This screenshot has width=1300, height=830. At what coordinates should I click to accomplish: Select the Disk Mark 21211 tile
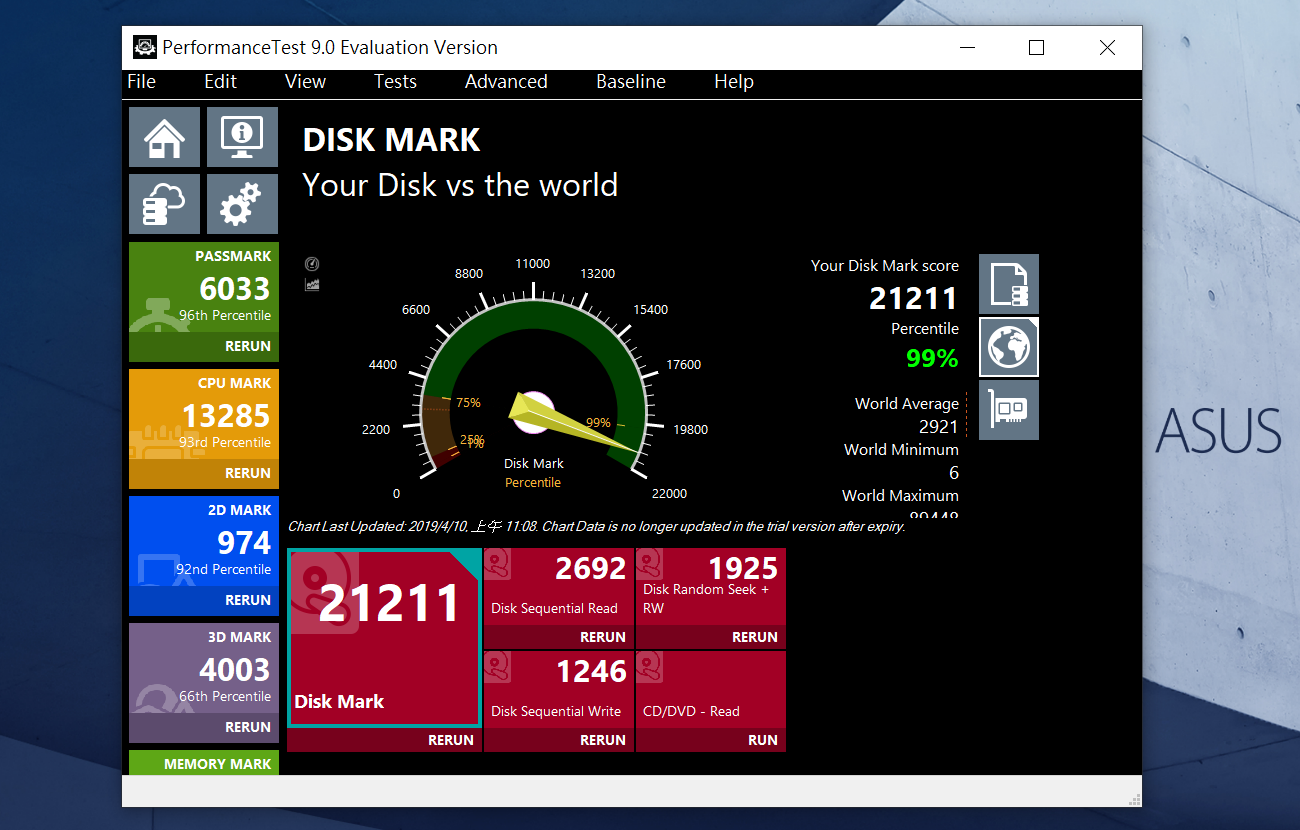tap(384, 637)
